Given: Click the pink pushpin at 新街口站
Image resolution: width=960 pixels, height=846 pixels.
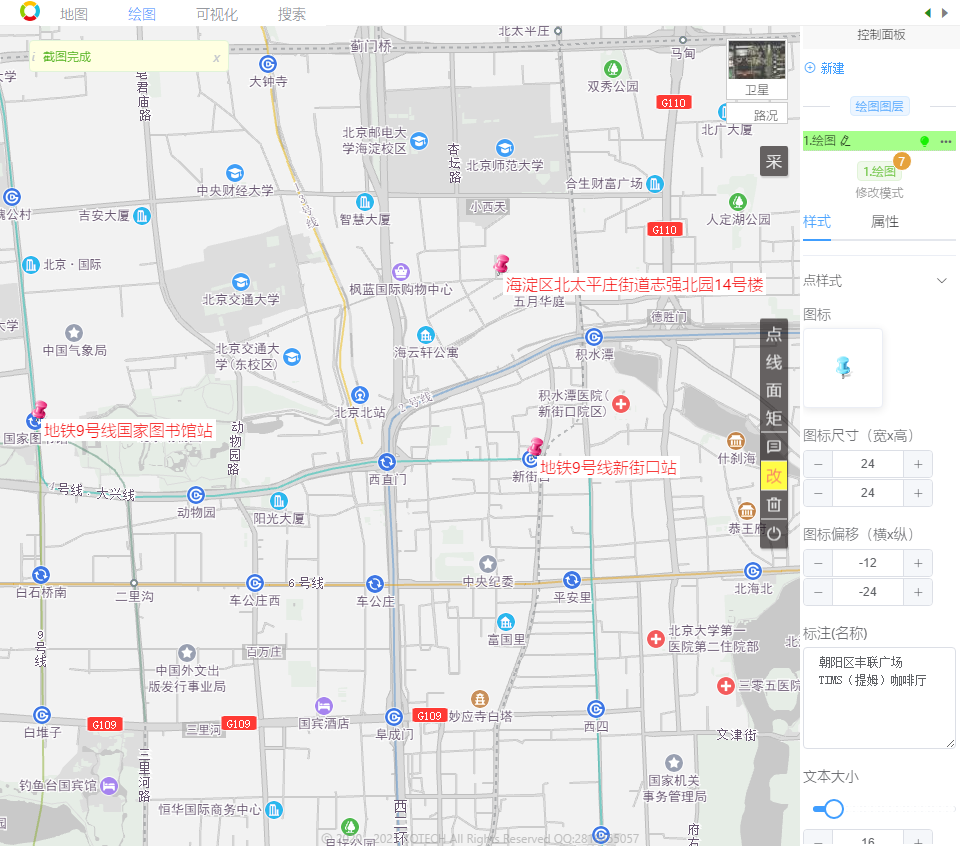Looking at the screenshot, I should [x=536, y=447].
